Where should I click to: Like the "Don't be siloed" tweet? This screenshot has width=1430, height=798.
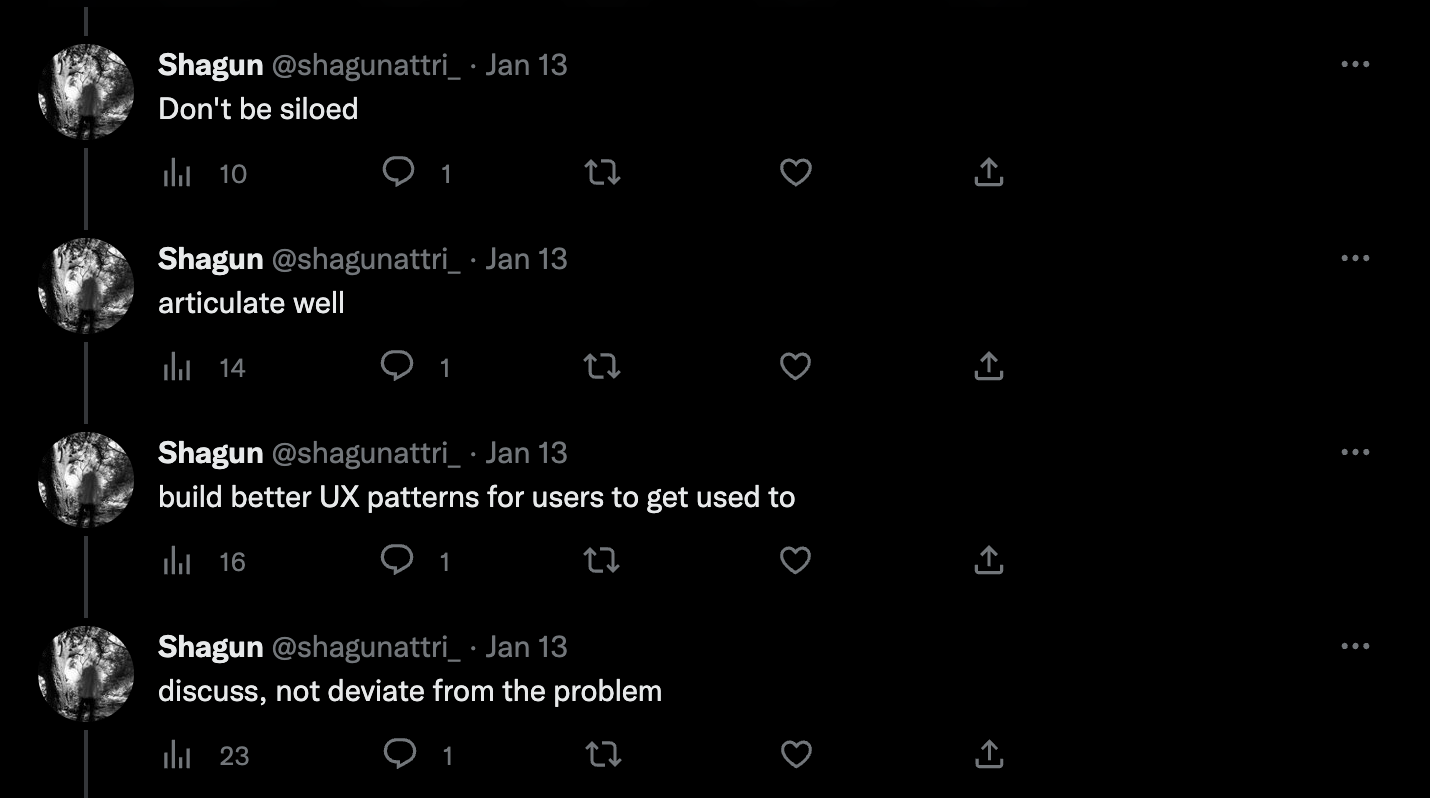click(x=796, y=173)
